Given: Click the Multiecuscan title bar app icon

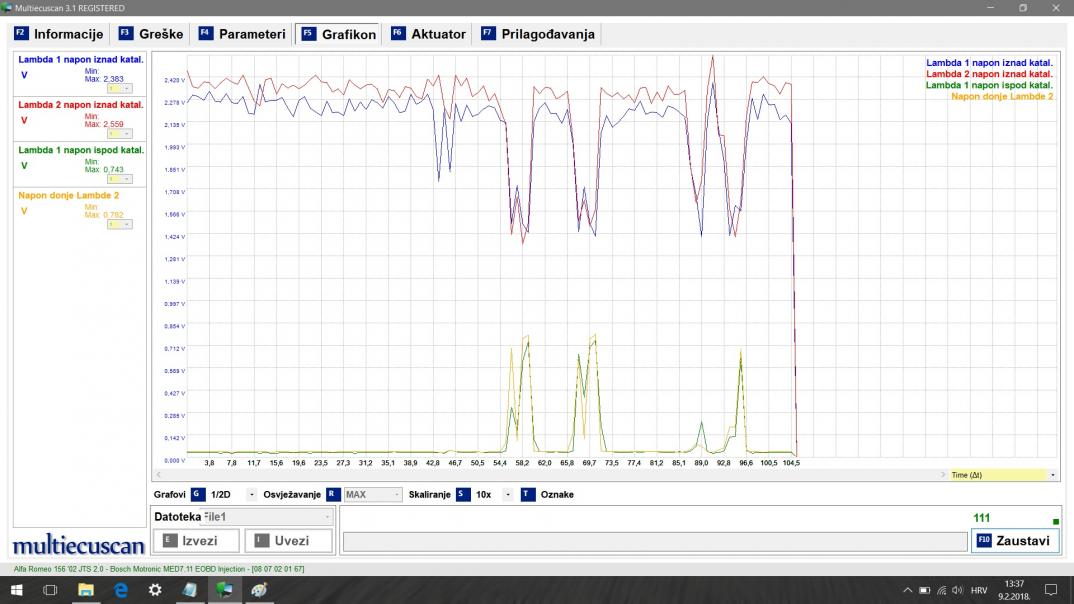Looking at the screenshot, I should coord(7,8).
